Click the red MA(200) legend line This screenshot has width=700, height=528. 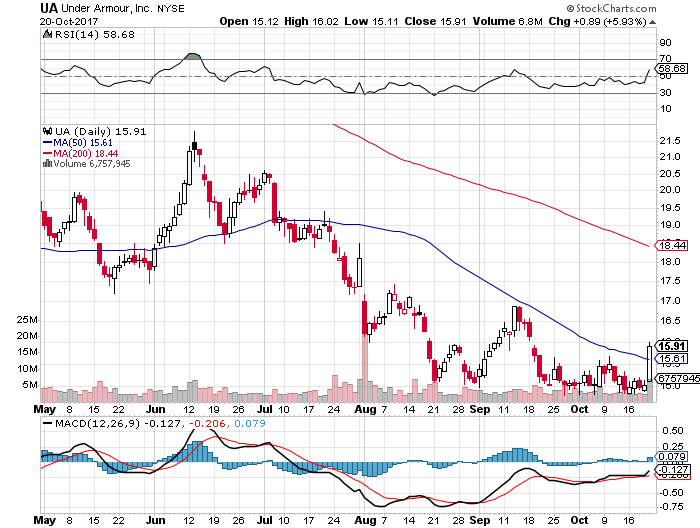[x=45, y=153]
